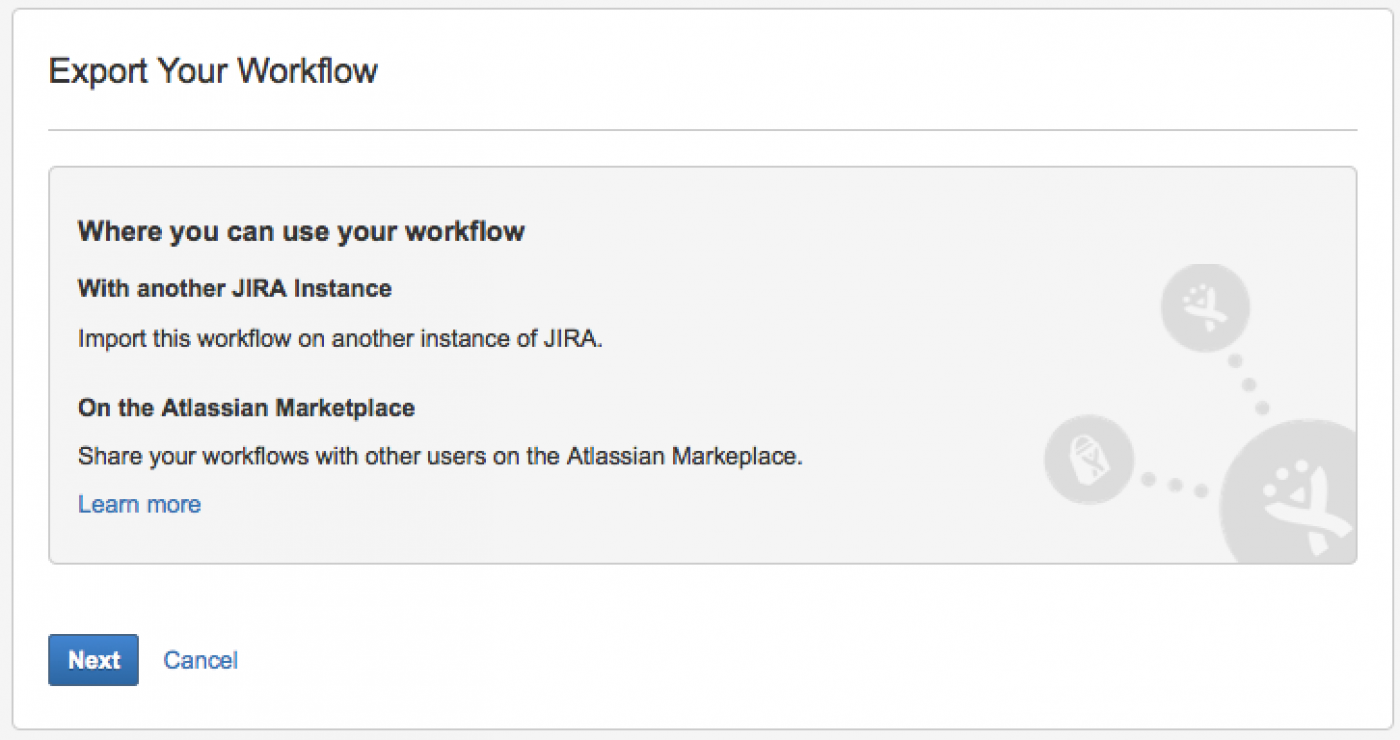Click the word 'Export' in the title

(x=90, y=72)
